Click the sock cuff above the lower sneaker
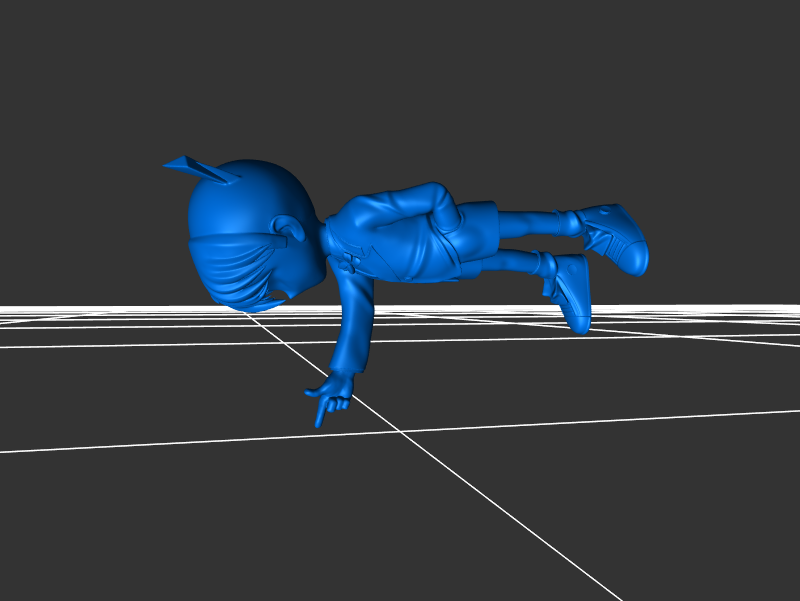800x601 pixels. (545, 265)
